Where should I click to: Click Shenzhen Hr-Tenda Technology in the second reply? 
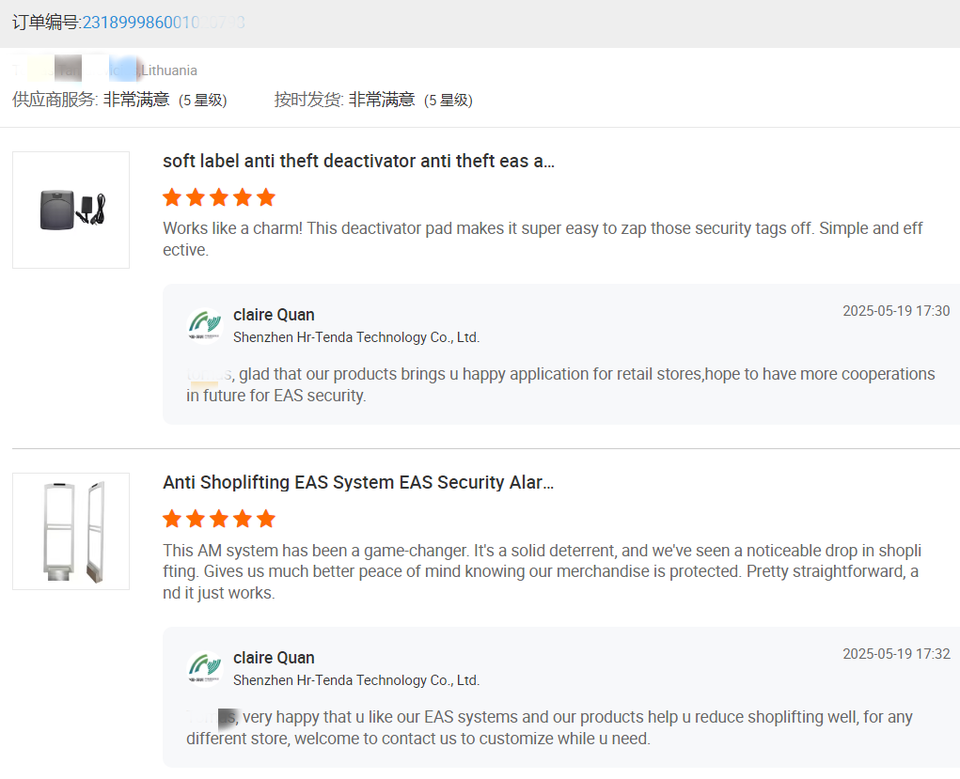[356, 681]
